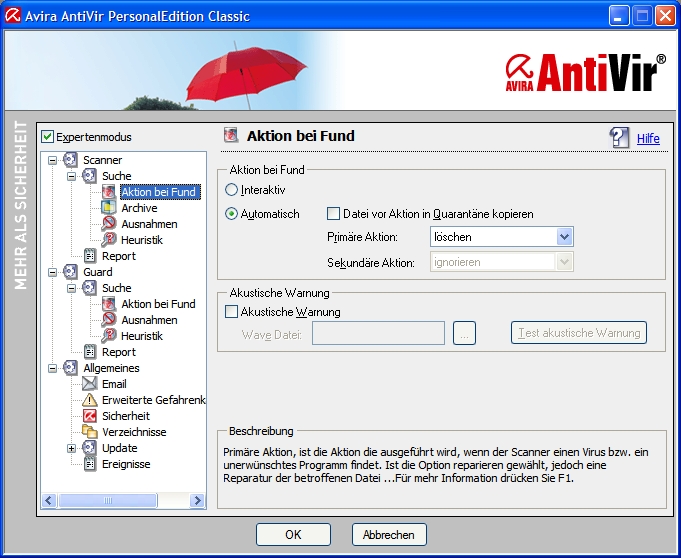The image size is (681, 558).
Task: Click the Aktion bei Fund icon under Guard
Action: click(109, 304)
